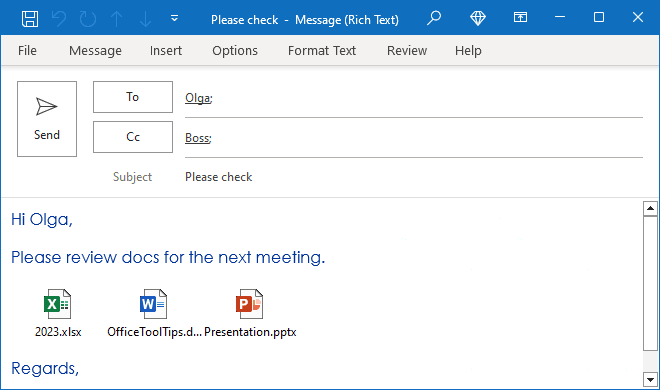Click the To button
This screenshot has width=660, height=390.
(x=133, y=97)
